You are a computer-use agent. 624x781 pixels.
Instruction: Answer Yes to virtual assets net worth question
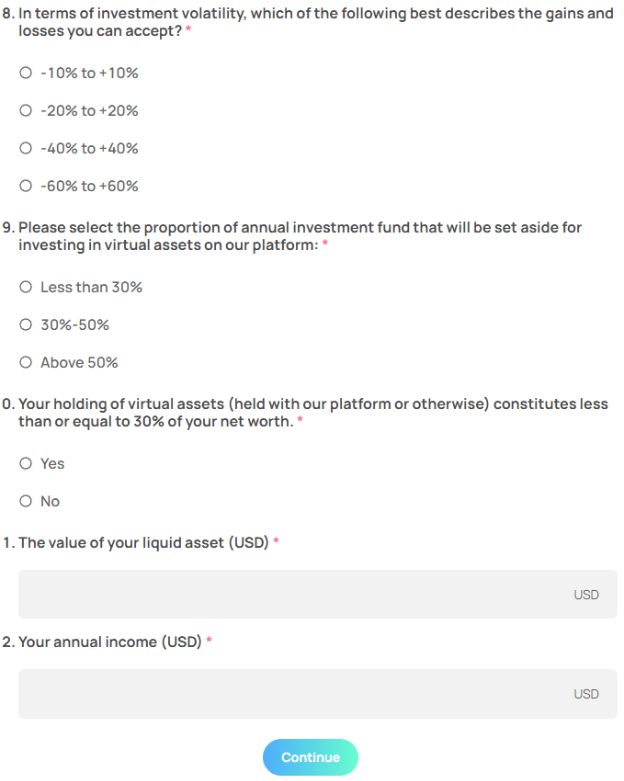(26, 463)
